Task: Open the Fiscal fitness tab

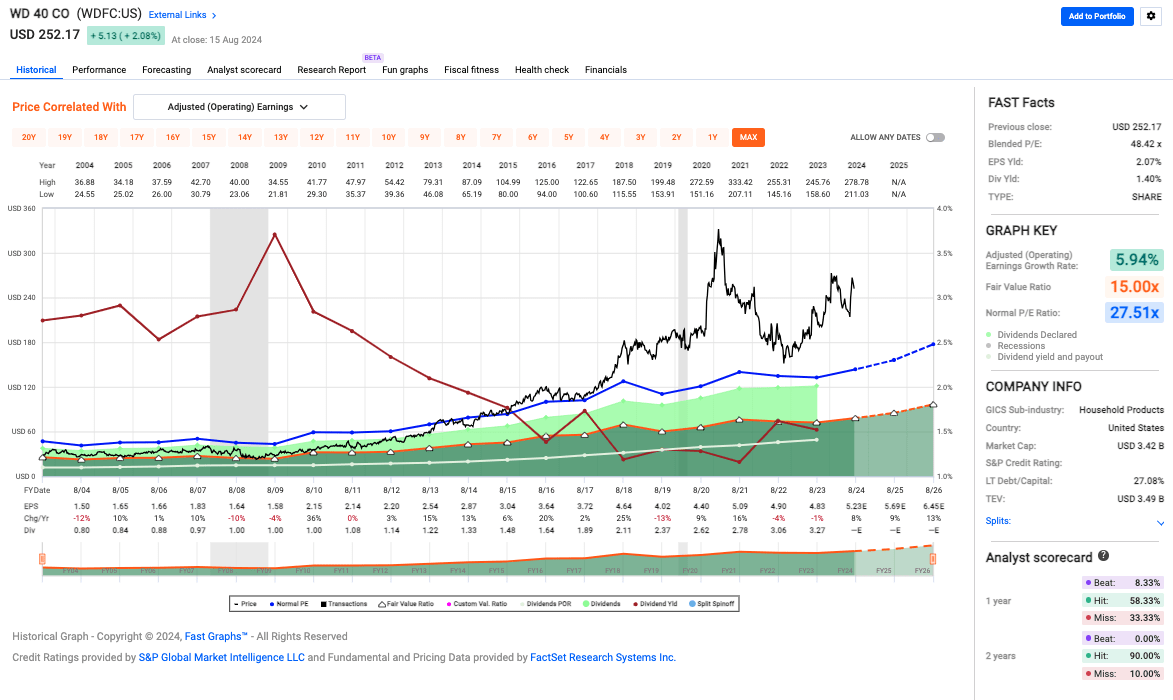Action: 471,70
